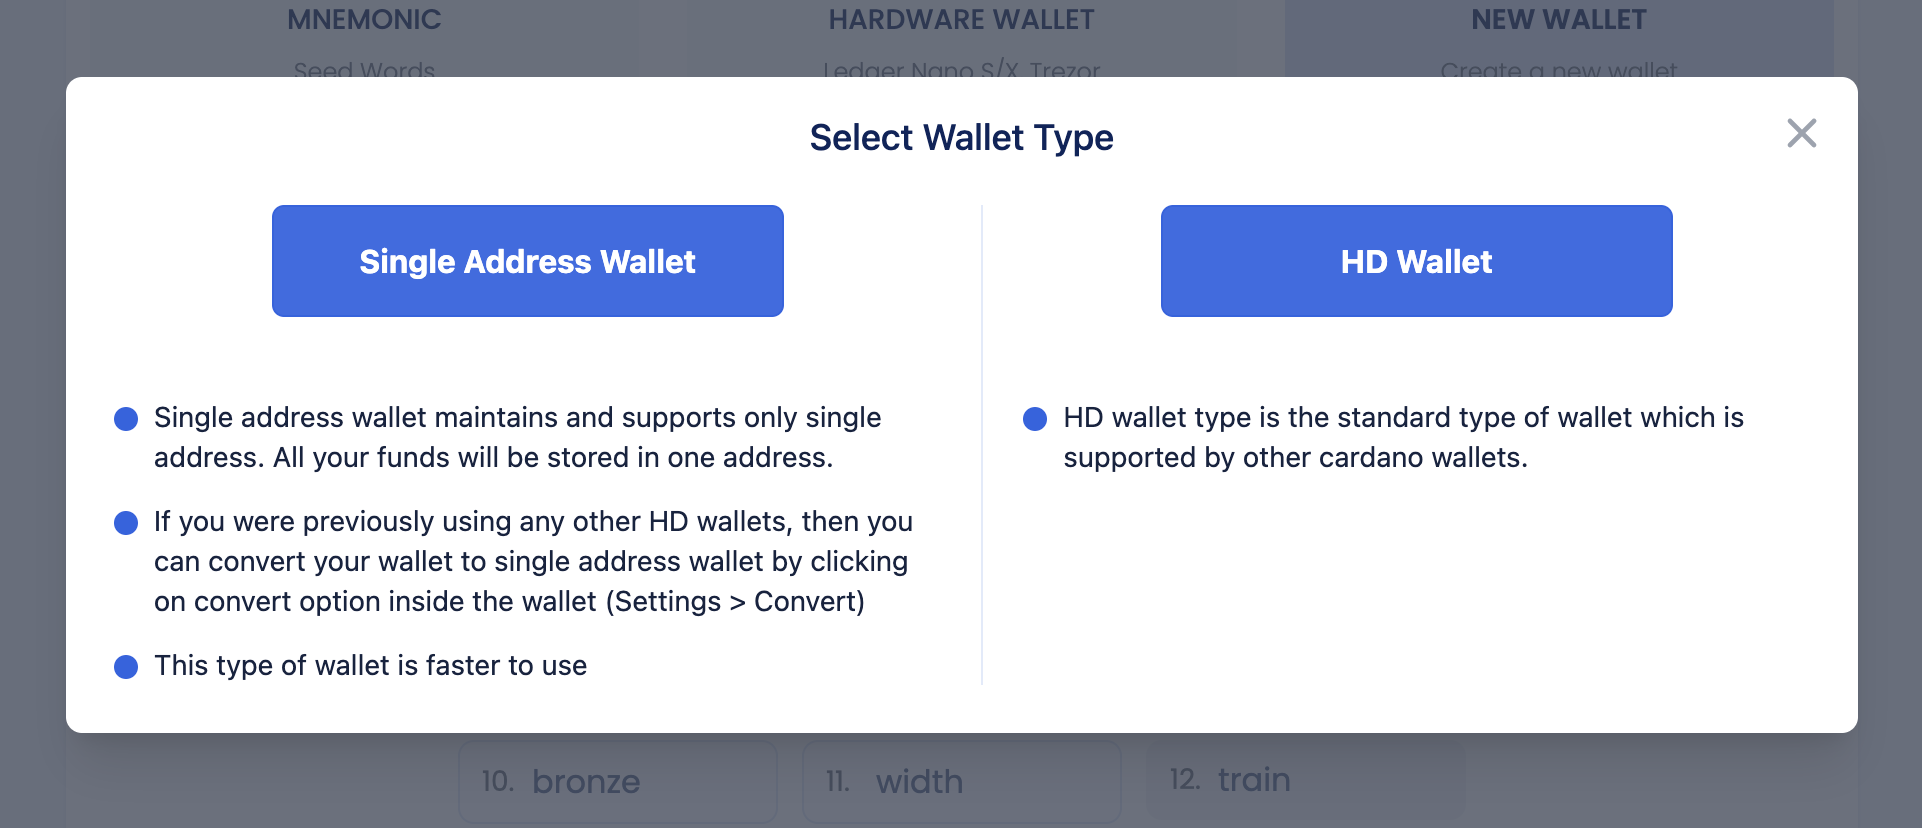Click the 'Settings > Convert' instruction text
The width and height of the screenshot is (1922, 828).
[739, 601]
